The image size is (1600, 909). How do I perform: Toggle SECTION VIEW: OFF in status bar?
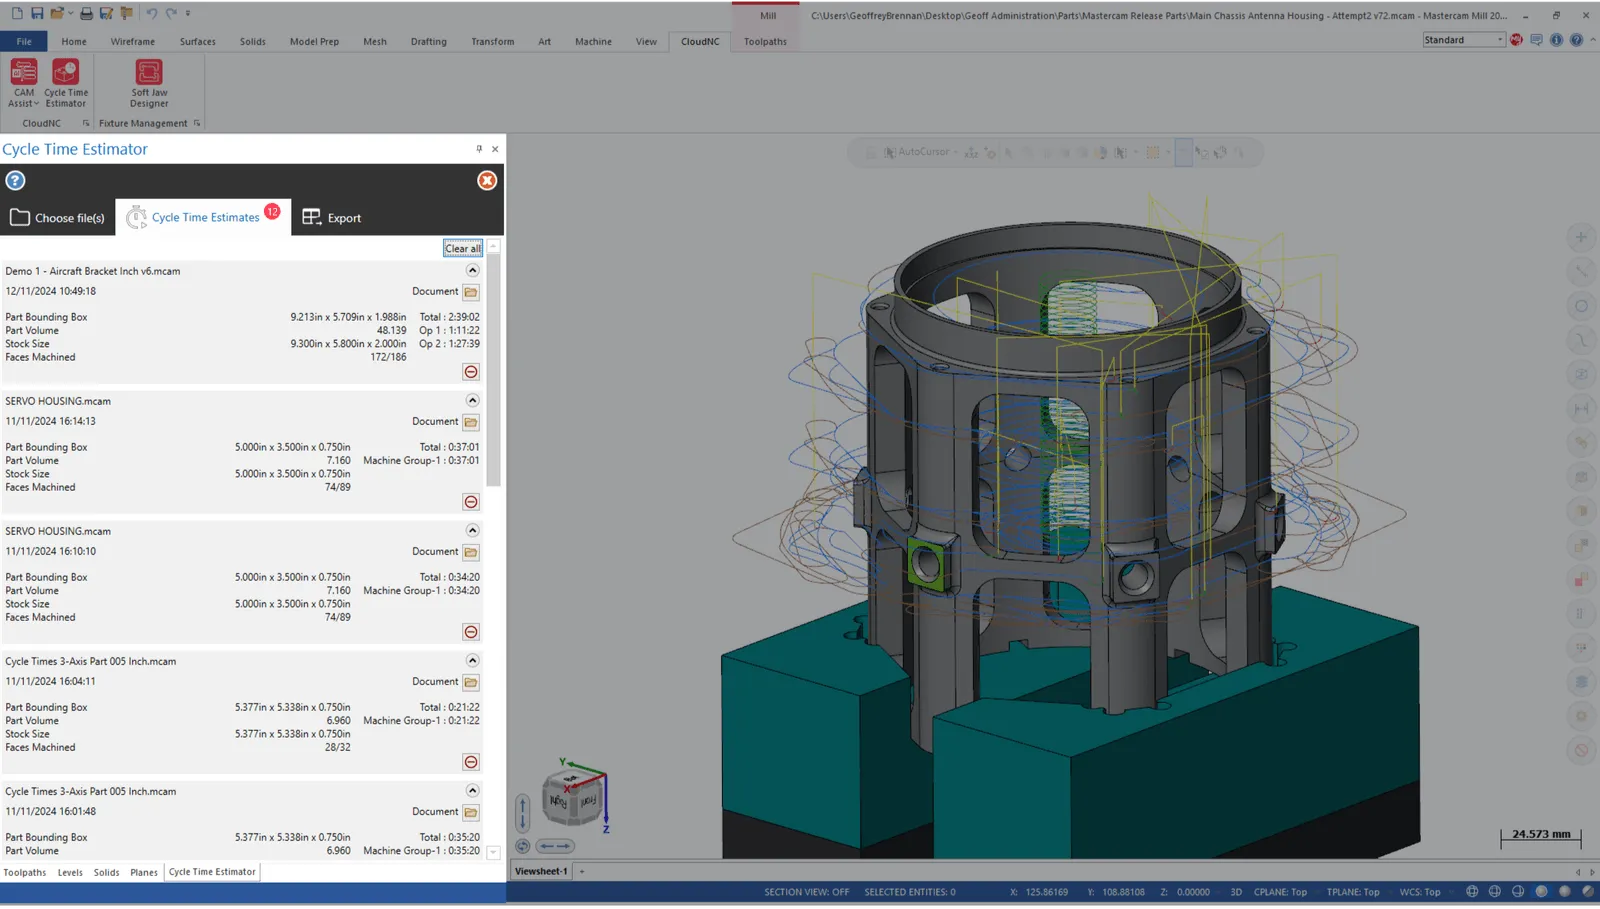pos(806,892)
